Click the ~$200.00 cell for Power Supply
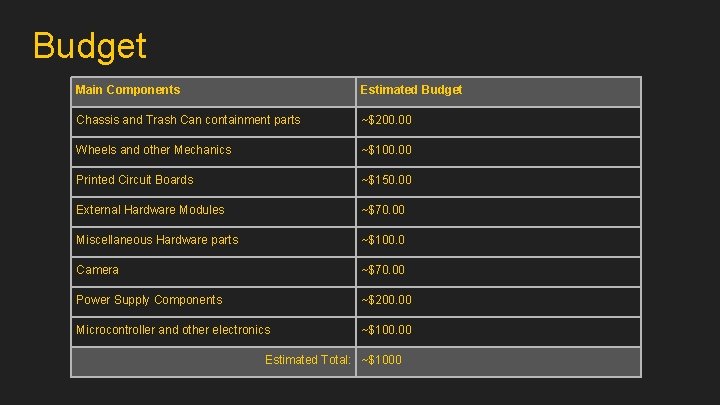Viewport: 720px width, 405px height. (386, 300)
